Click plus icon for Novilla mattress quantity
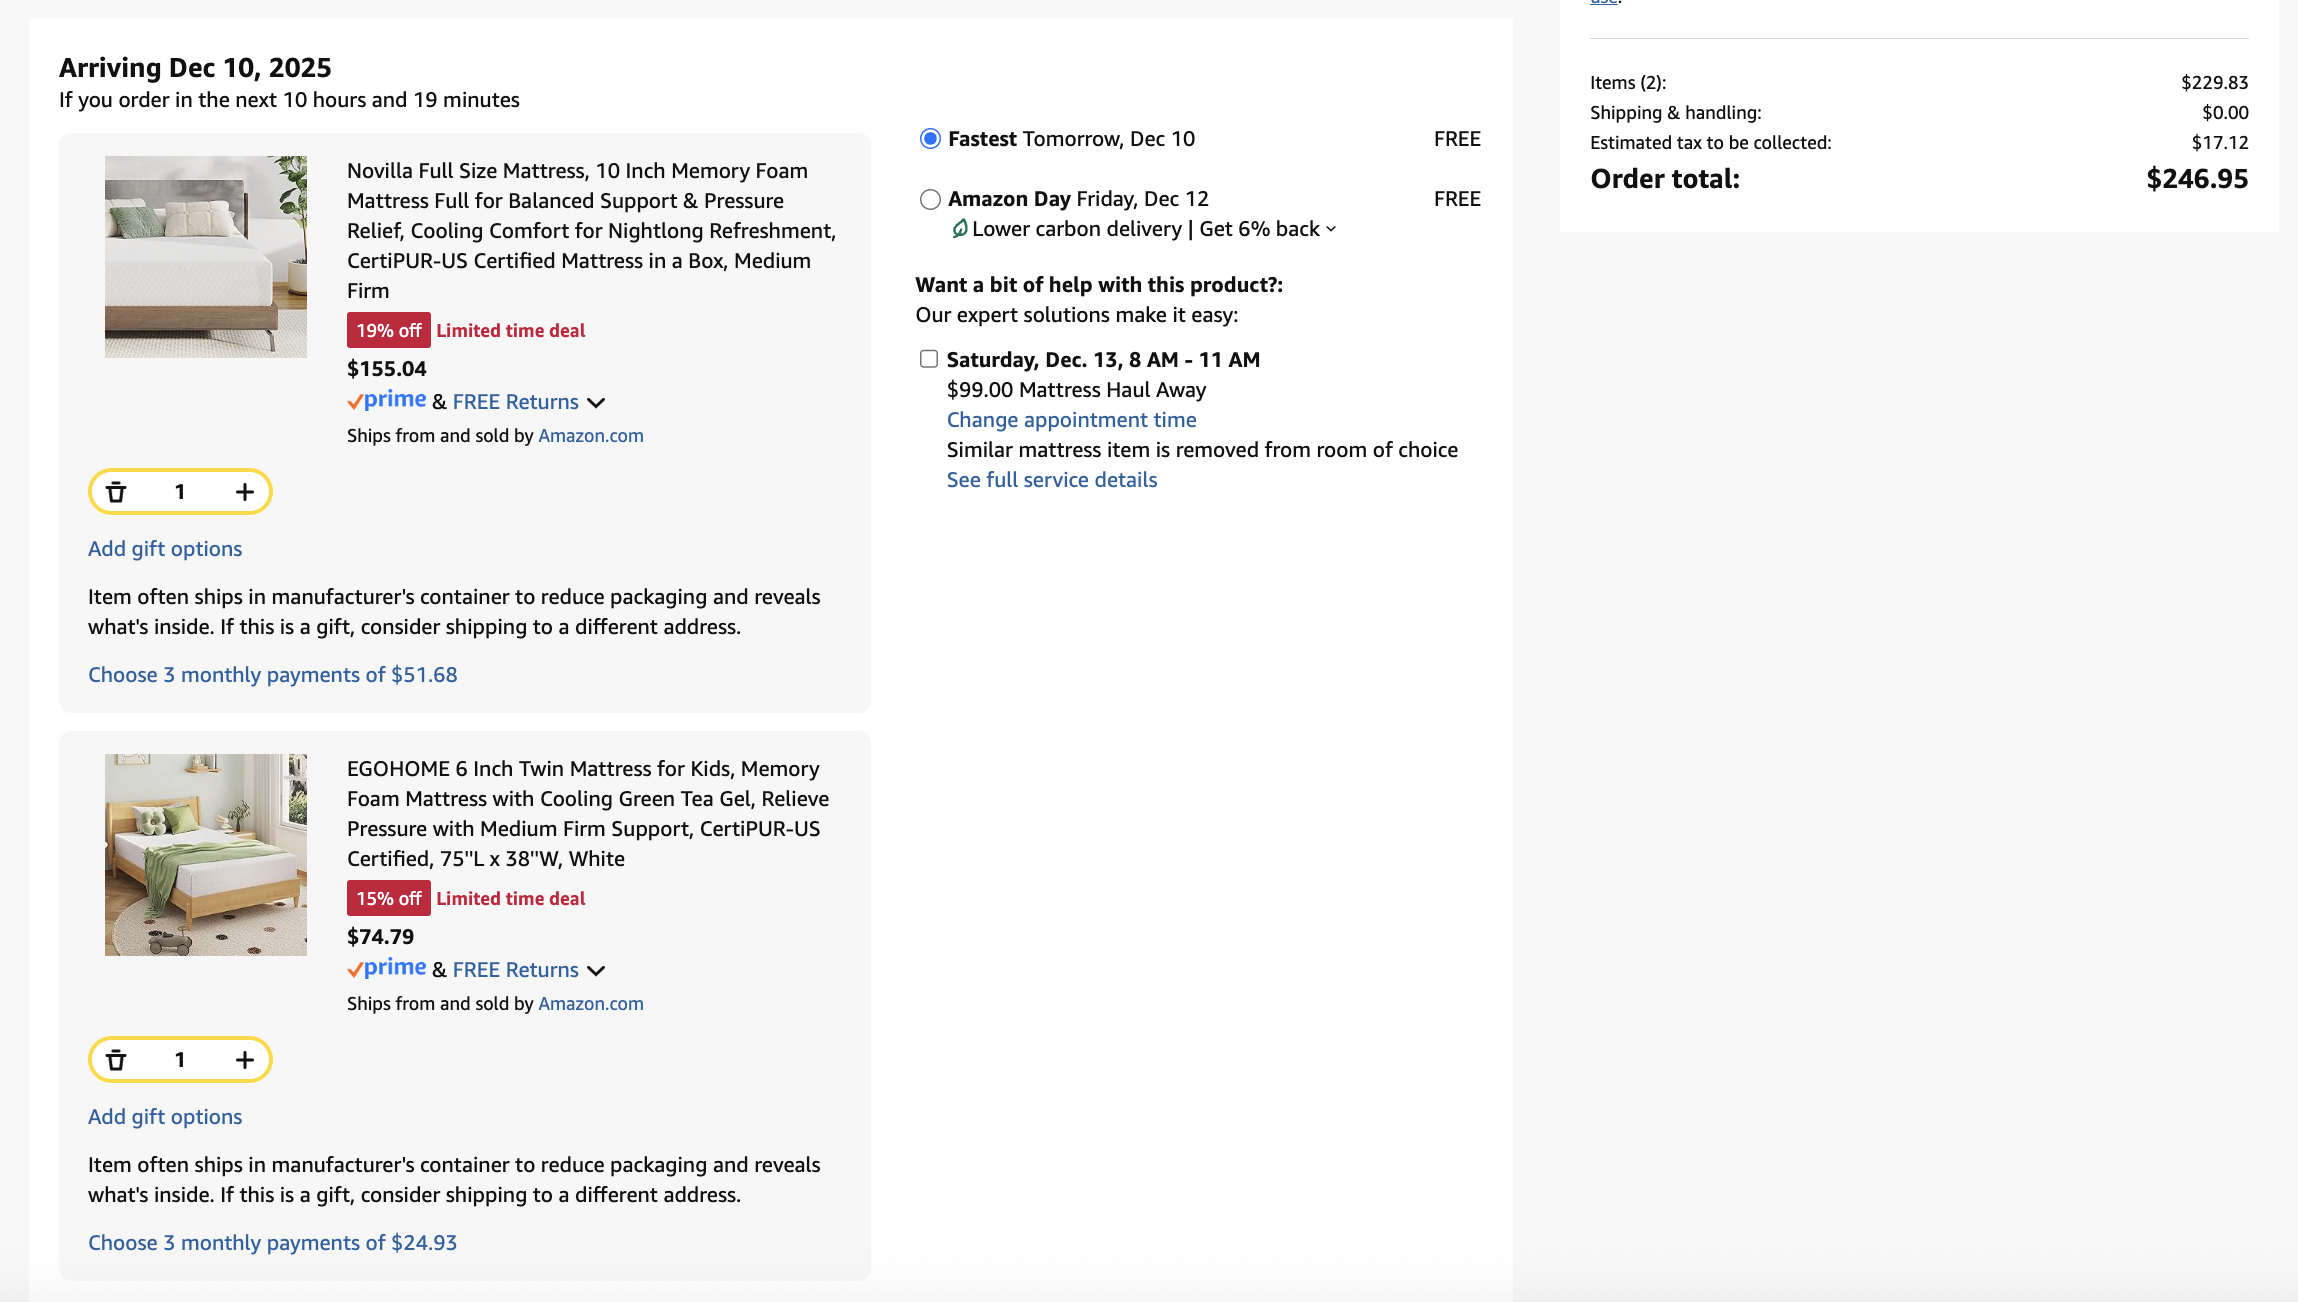 245,492
